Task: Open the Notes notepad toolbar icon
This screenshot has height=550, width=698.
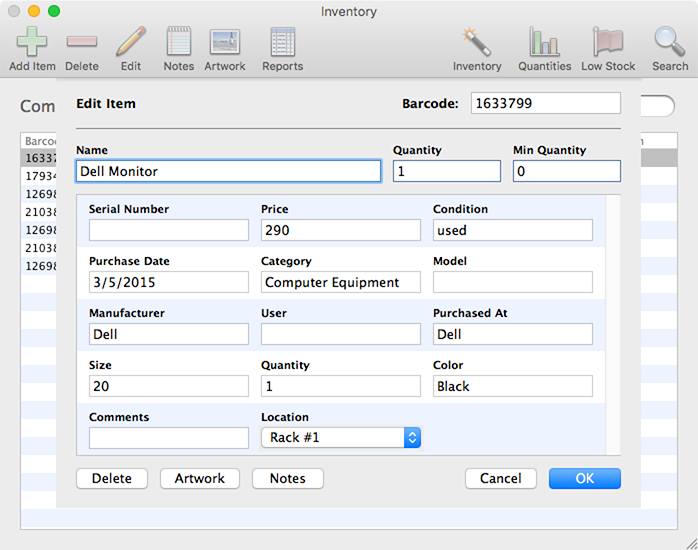Action: coord(179,41)
